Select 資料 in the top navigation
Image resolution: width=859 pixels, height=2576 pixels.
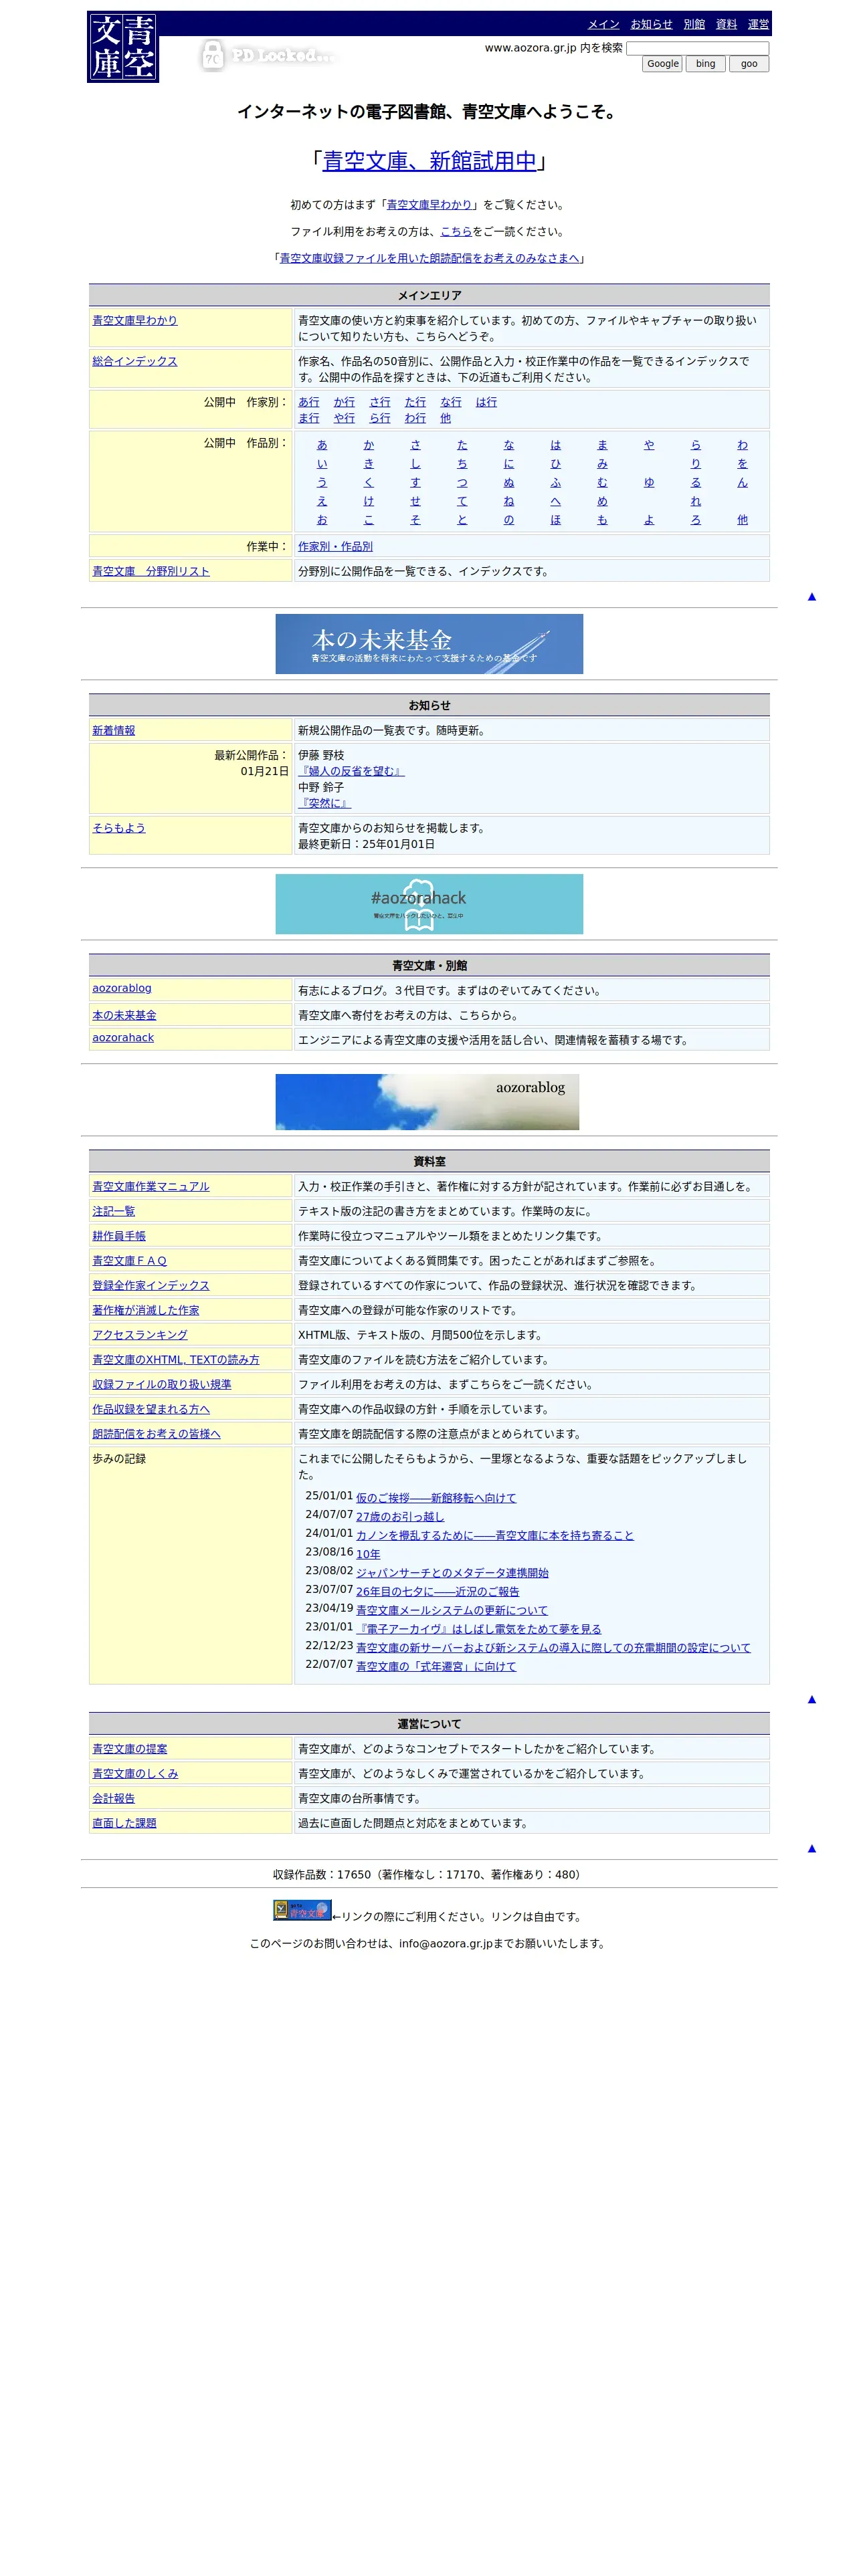click(726, 24)
